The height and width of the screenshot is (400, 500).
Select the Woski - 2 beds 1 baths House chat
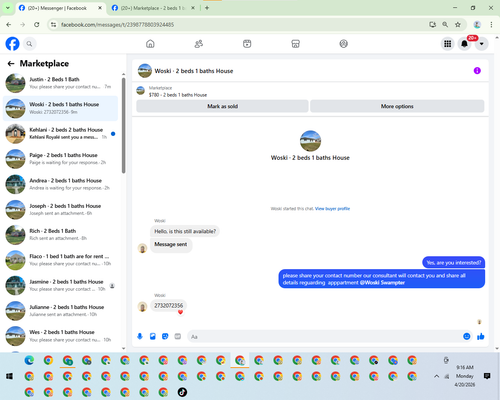pos(61,108)
